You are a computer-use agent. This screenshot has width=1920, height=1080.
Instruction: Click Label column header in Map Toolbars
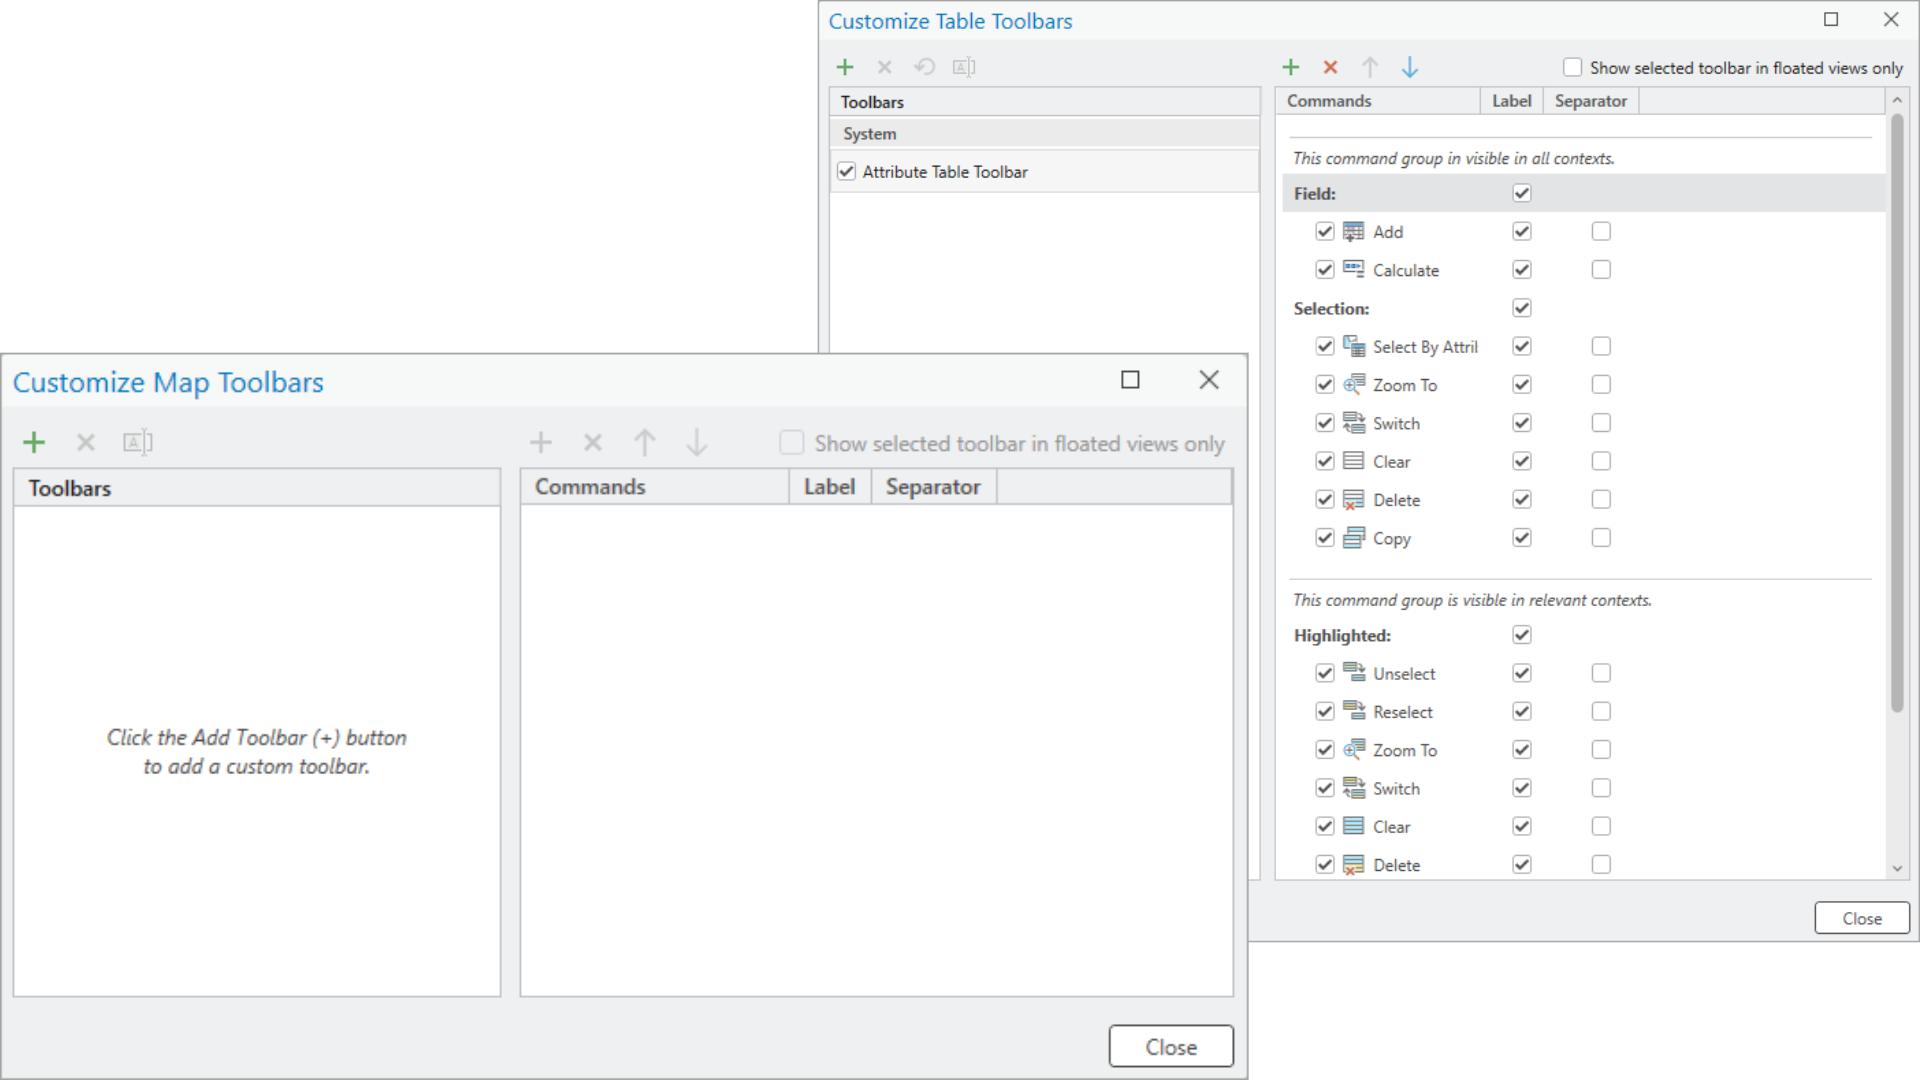tap(830, 487)
